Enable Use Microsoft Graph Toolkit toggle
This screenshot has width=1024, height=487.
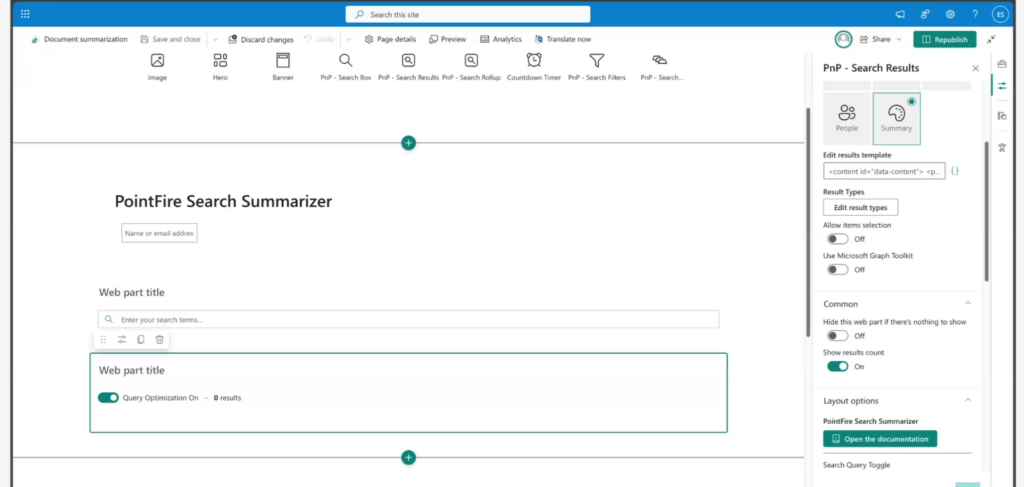click(x=837, y=269)
